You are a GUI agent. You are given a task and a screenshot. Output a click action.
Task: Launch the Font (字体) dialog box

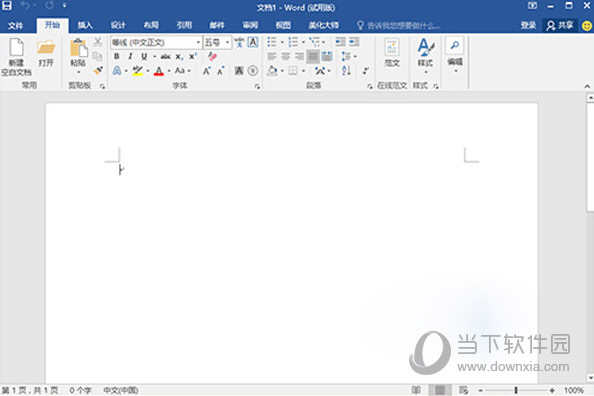tap(257, 87)
